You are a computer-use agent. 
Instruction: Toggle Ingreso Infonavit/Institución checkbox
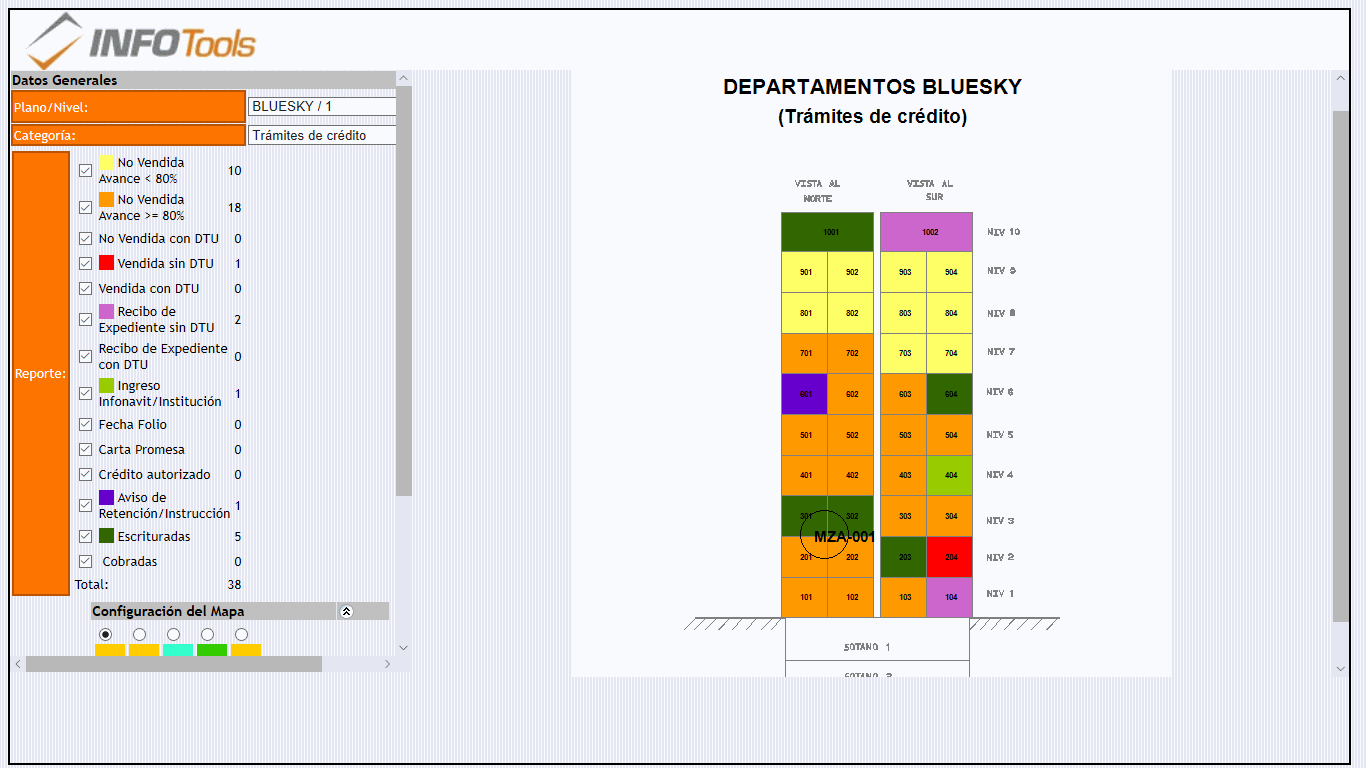(x=86, y=393)
